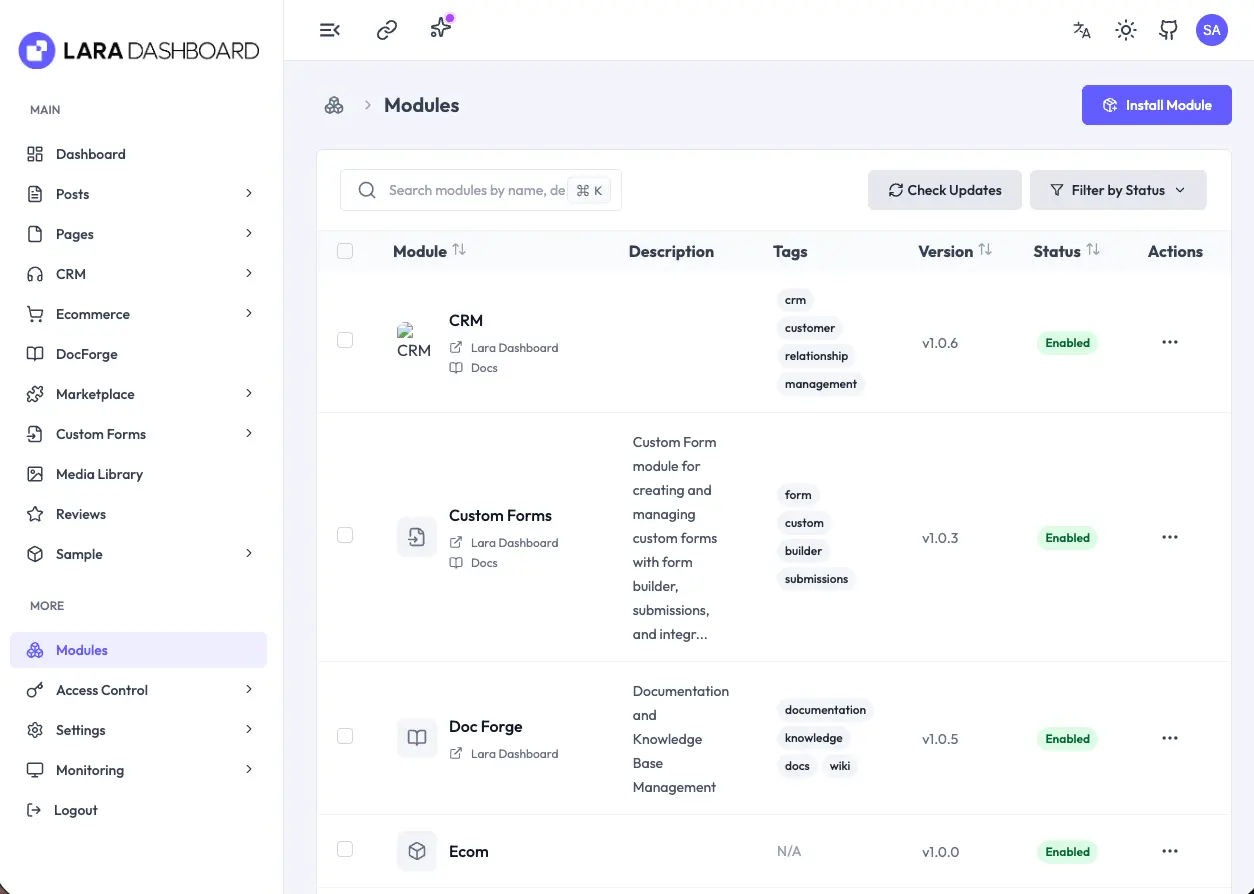
Task: Click the Custom Forms module icon
Action: click(417, 537)
